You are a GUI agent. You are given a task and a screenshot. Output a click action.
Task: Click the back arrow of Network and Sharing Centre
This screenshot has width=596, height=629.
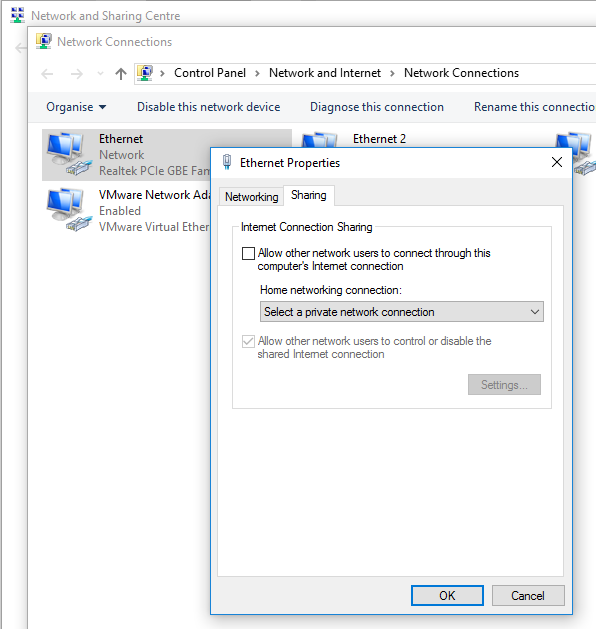pyautogui.click(x=20, y=48)
